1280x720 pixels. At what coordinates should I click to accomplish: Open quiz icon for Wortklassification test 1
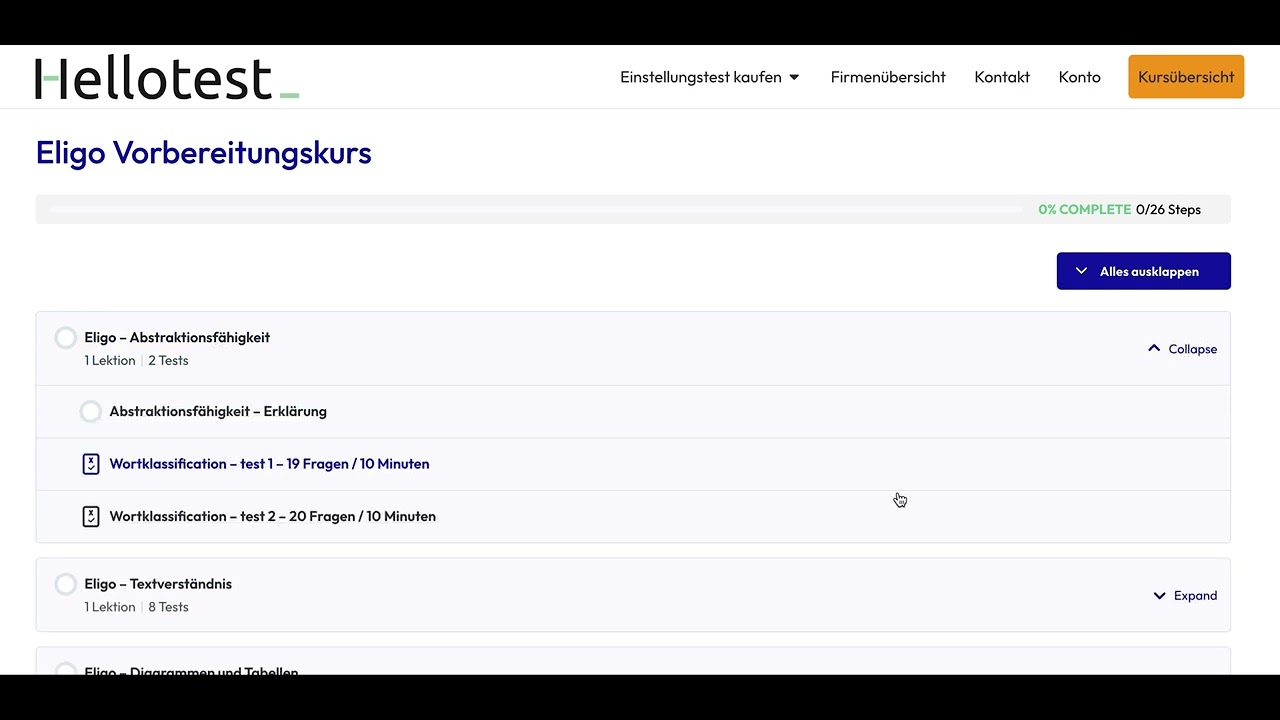pyautogui.click(x=91, y=464)
